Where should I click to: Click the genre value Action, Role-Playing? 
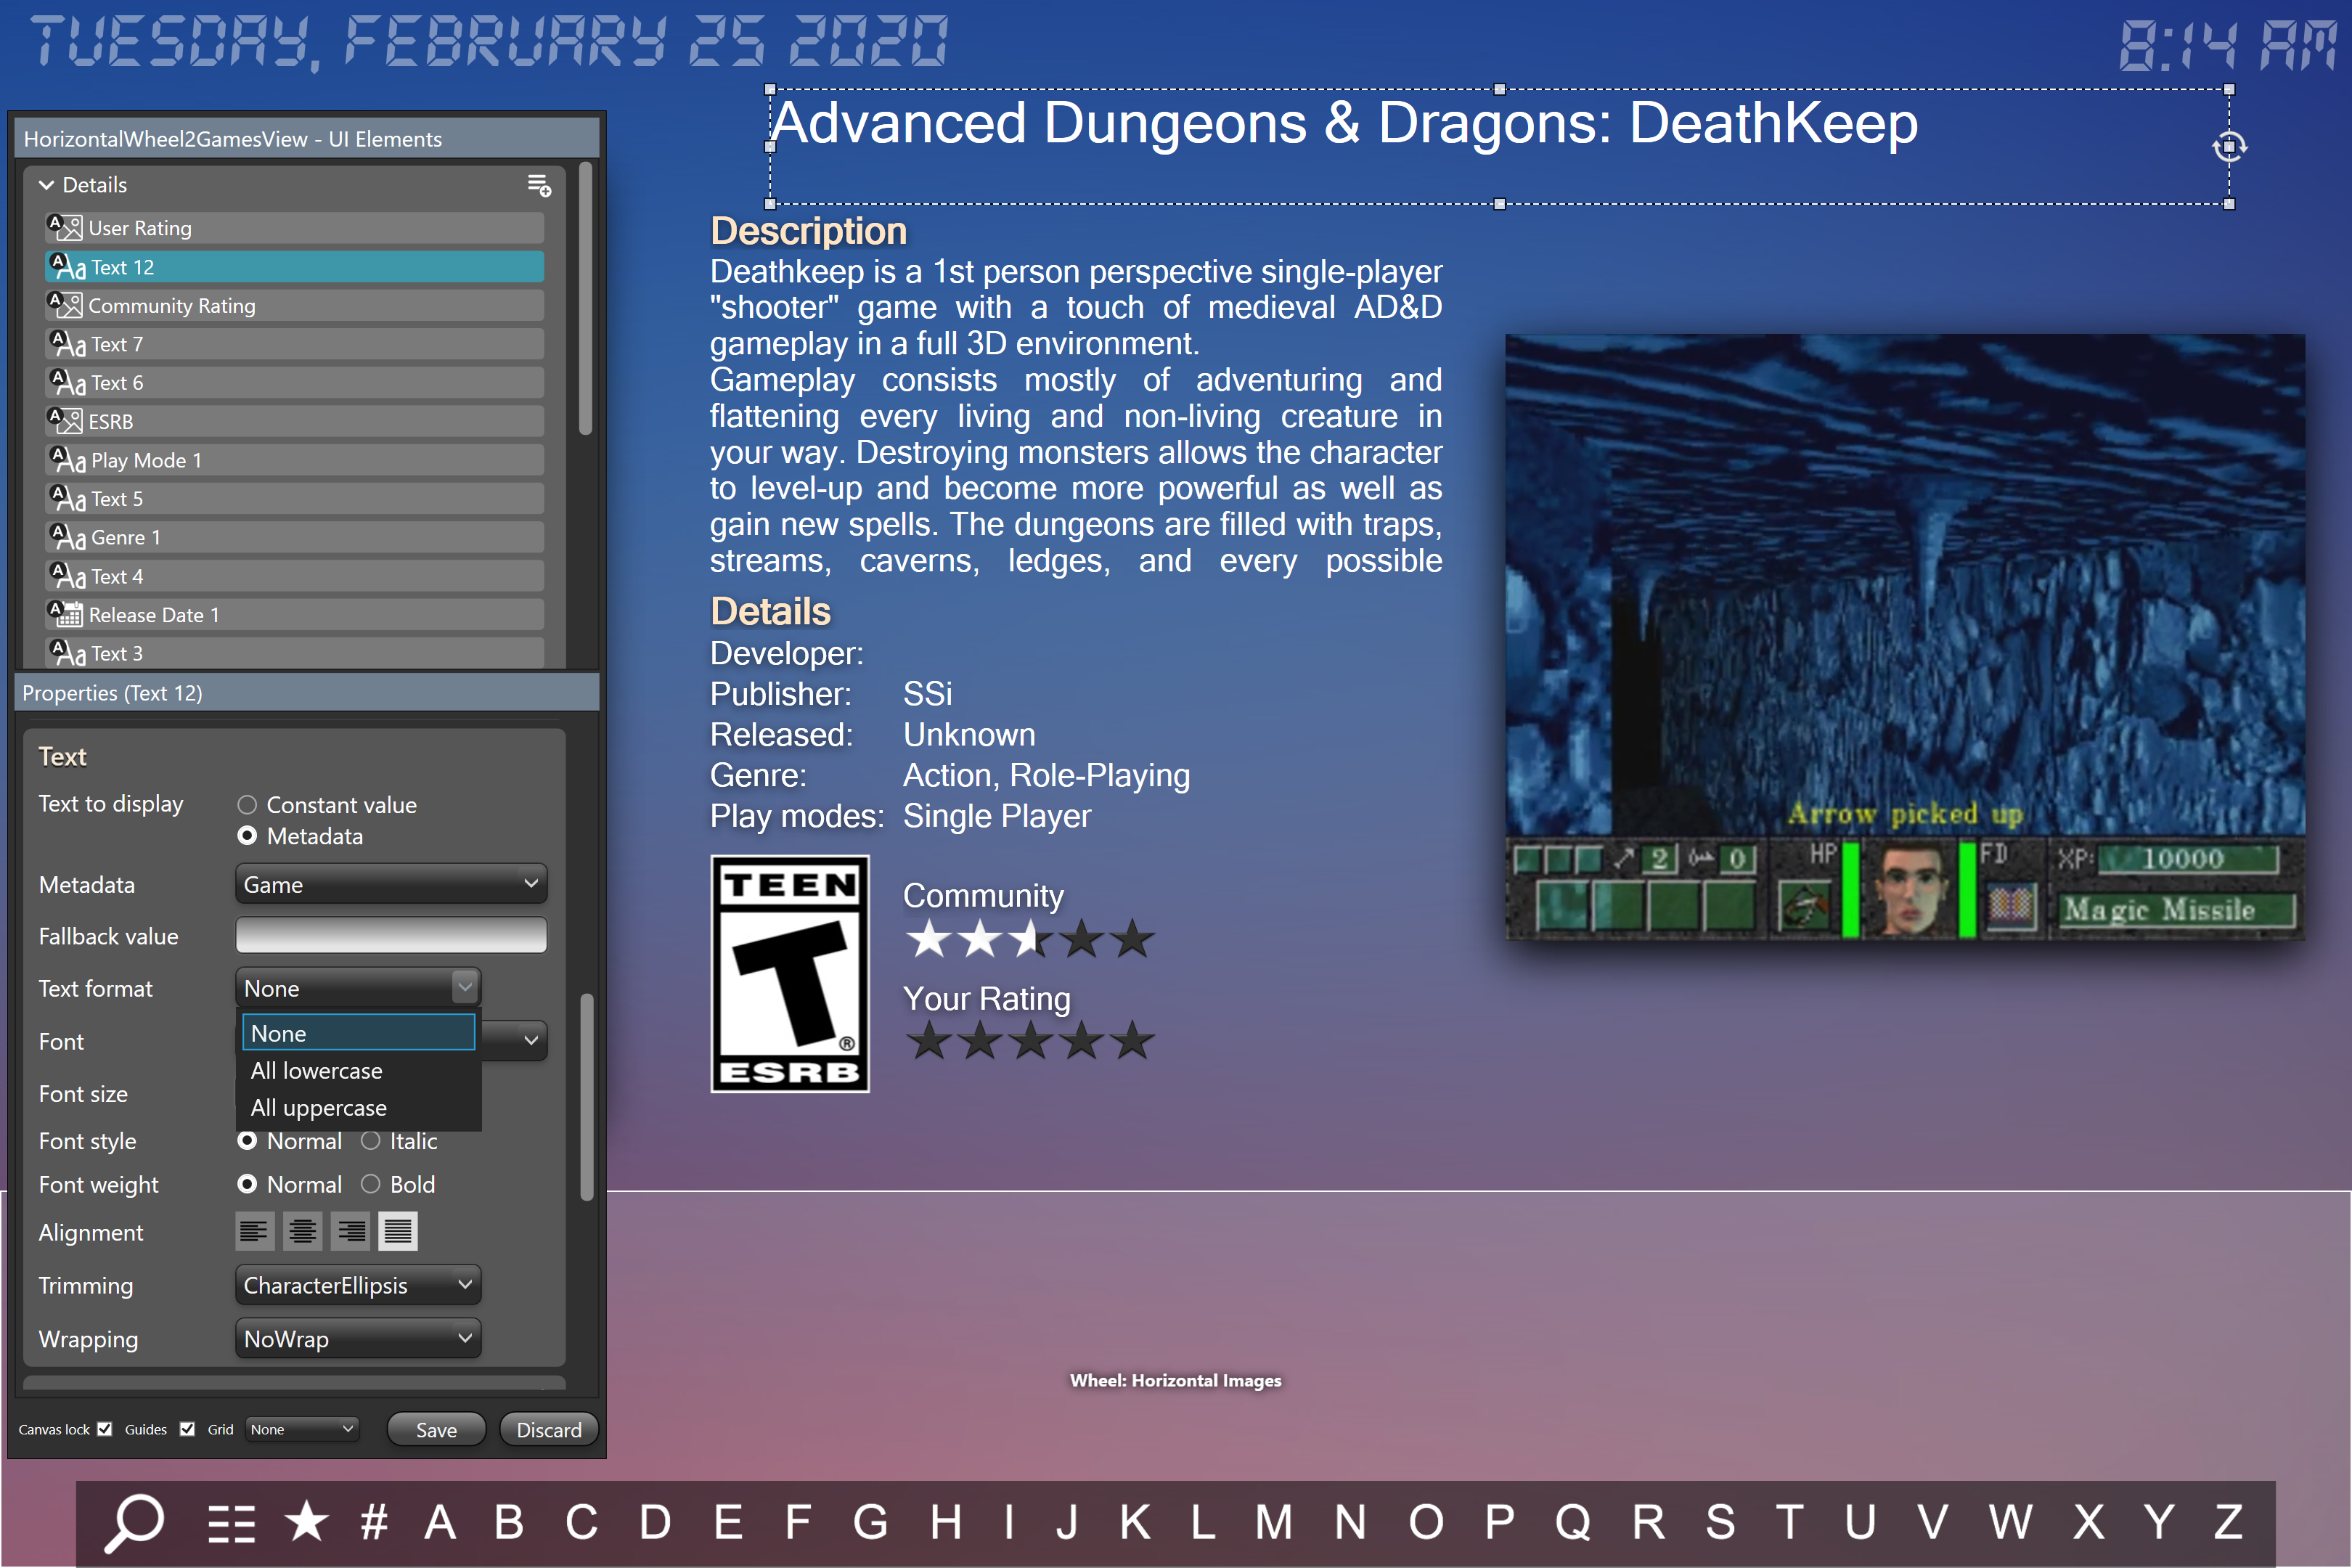1046,775
